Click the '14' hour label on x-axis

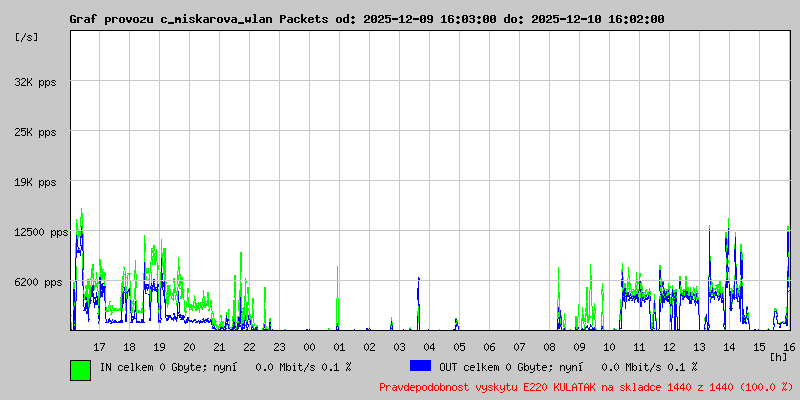point(730,347)
